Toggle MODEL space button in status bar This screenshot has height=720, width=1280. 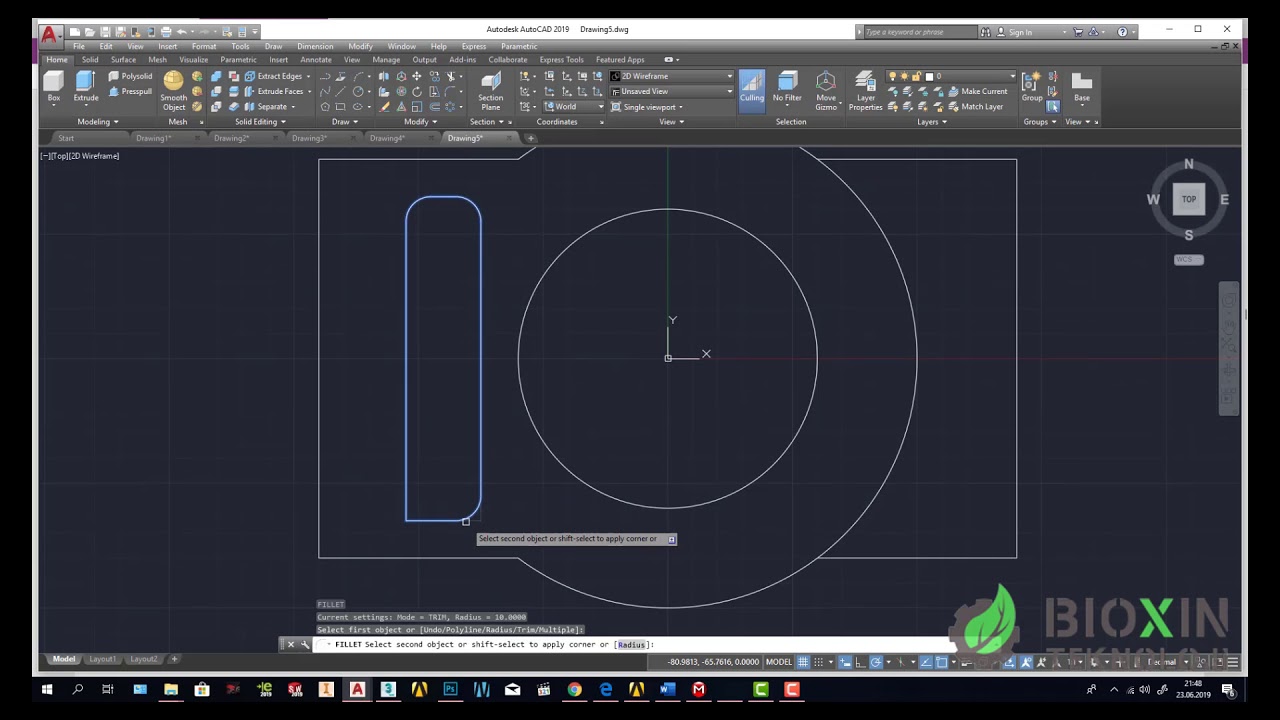click(x=778, y=662)
